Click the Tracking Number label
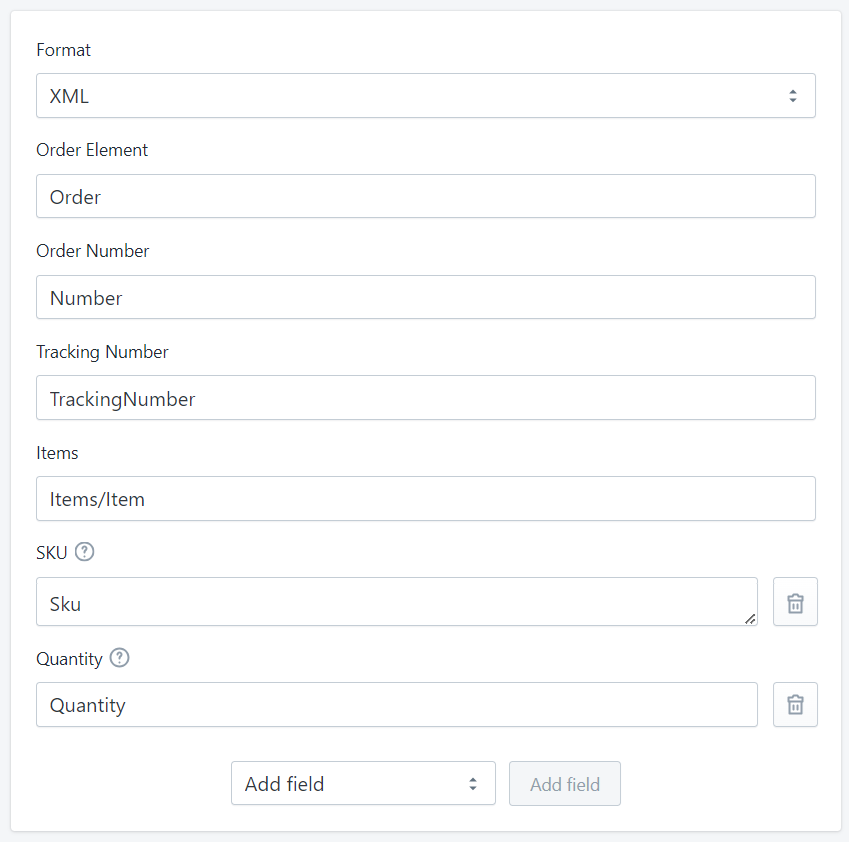The width and height of the screenshot is (849, 842). coord(102,352)
